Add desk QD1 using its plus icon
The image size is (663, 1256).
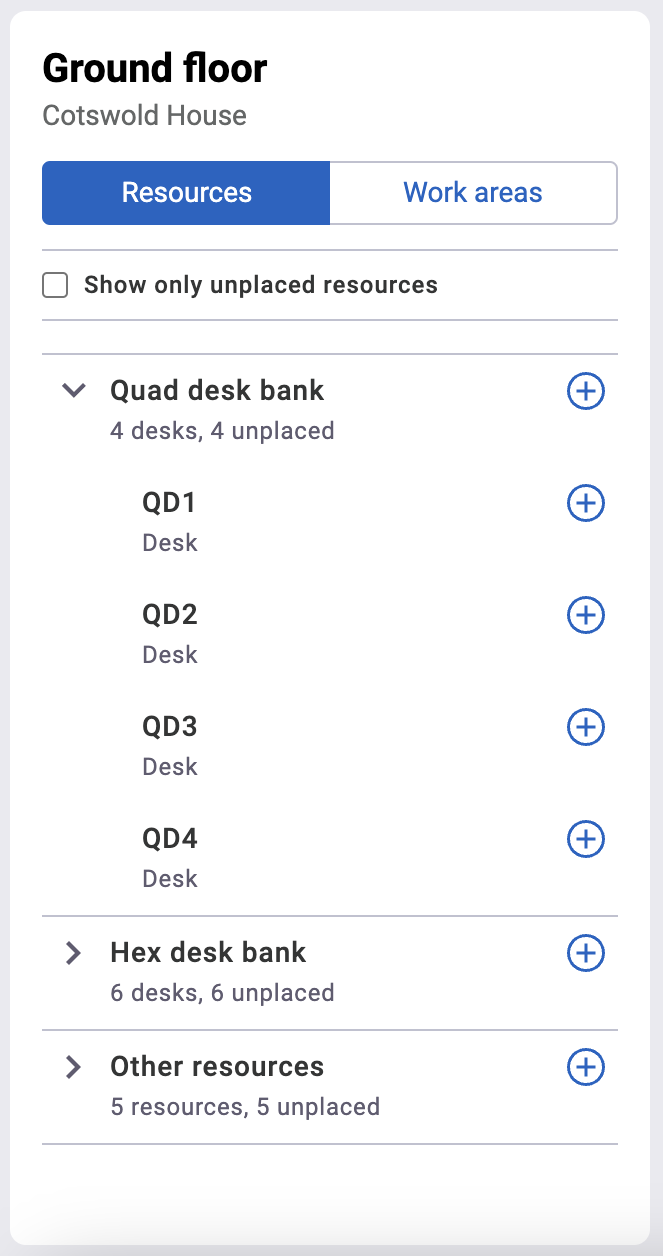click(586, 503)
